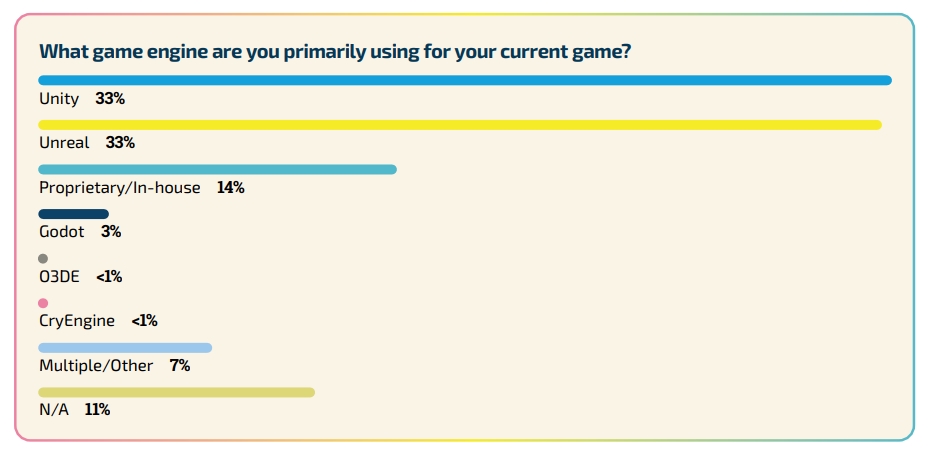Select the Unity label text
Viewport: 933px width, 454px height.
coord(60,99)
